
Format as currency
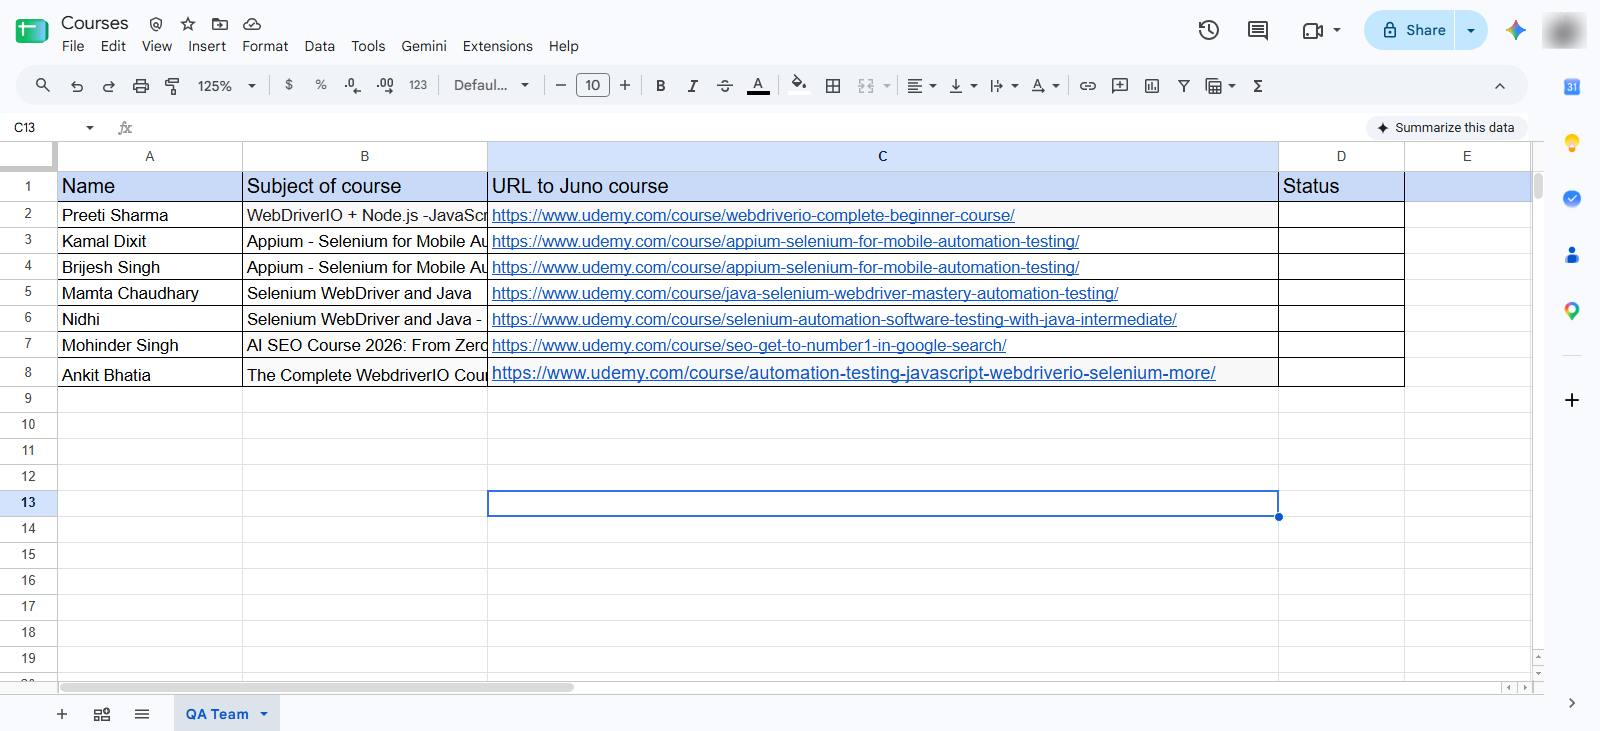[x=289, y=86]
